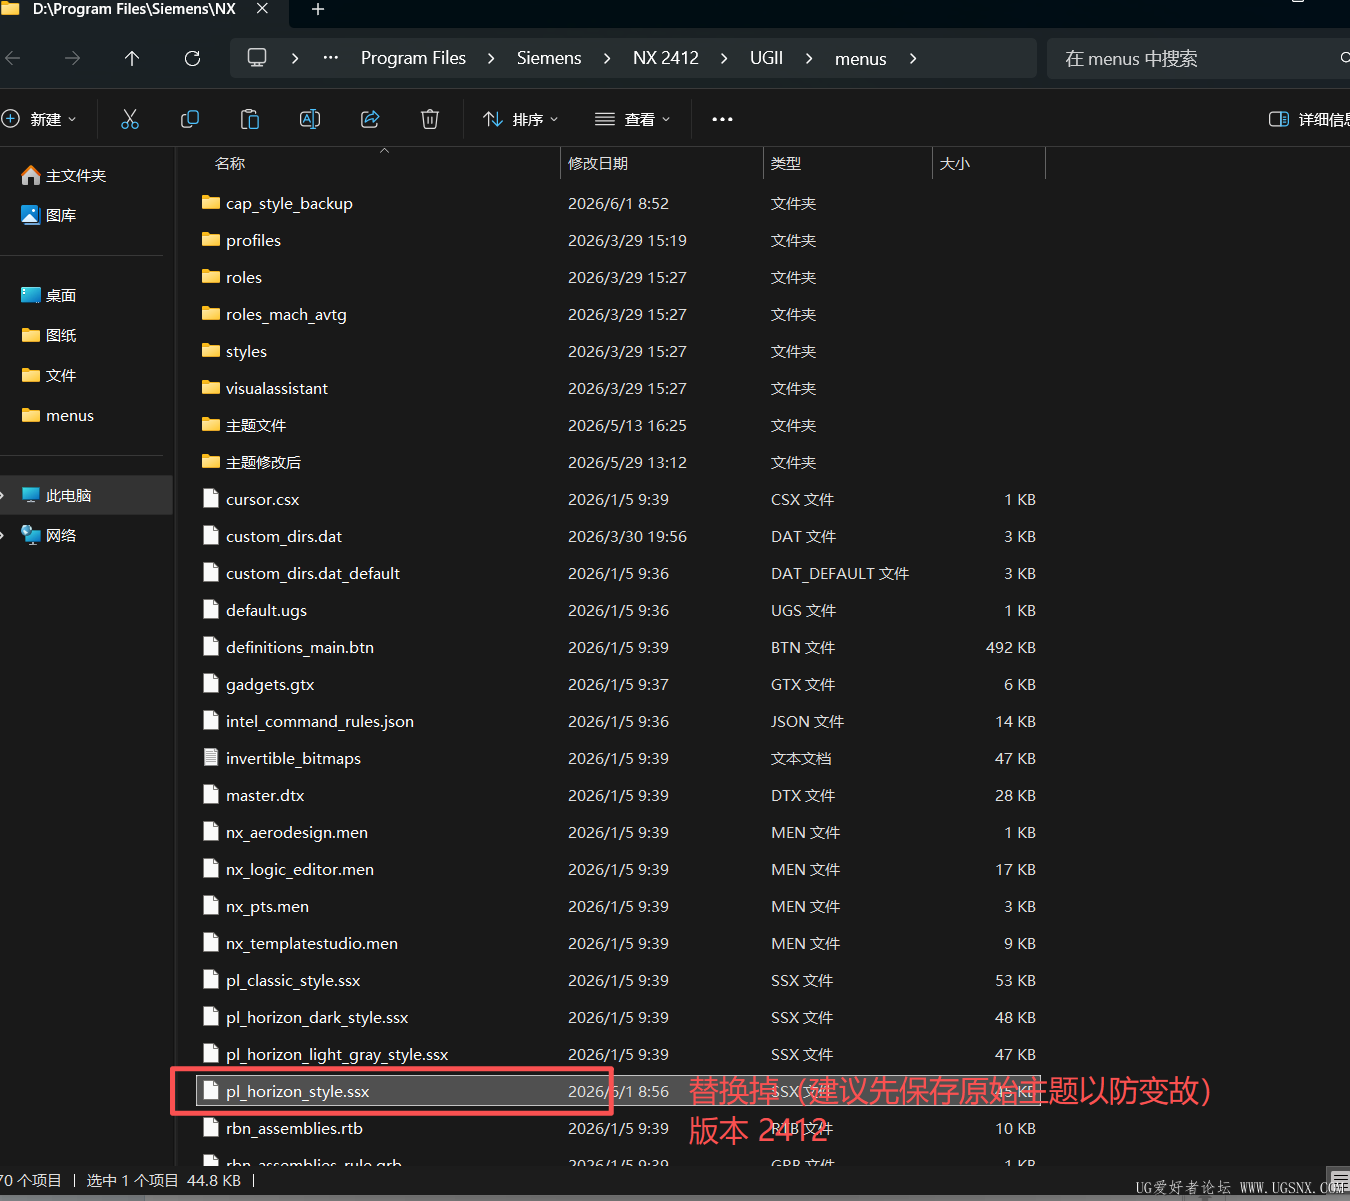Expand chevron after Siemens in path
This screenshot has width=1350, height=1201.
click(607, 58)
